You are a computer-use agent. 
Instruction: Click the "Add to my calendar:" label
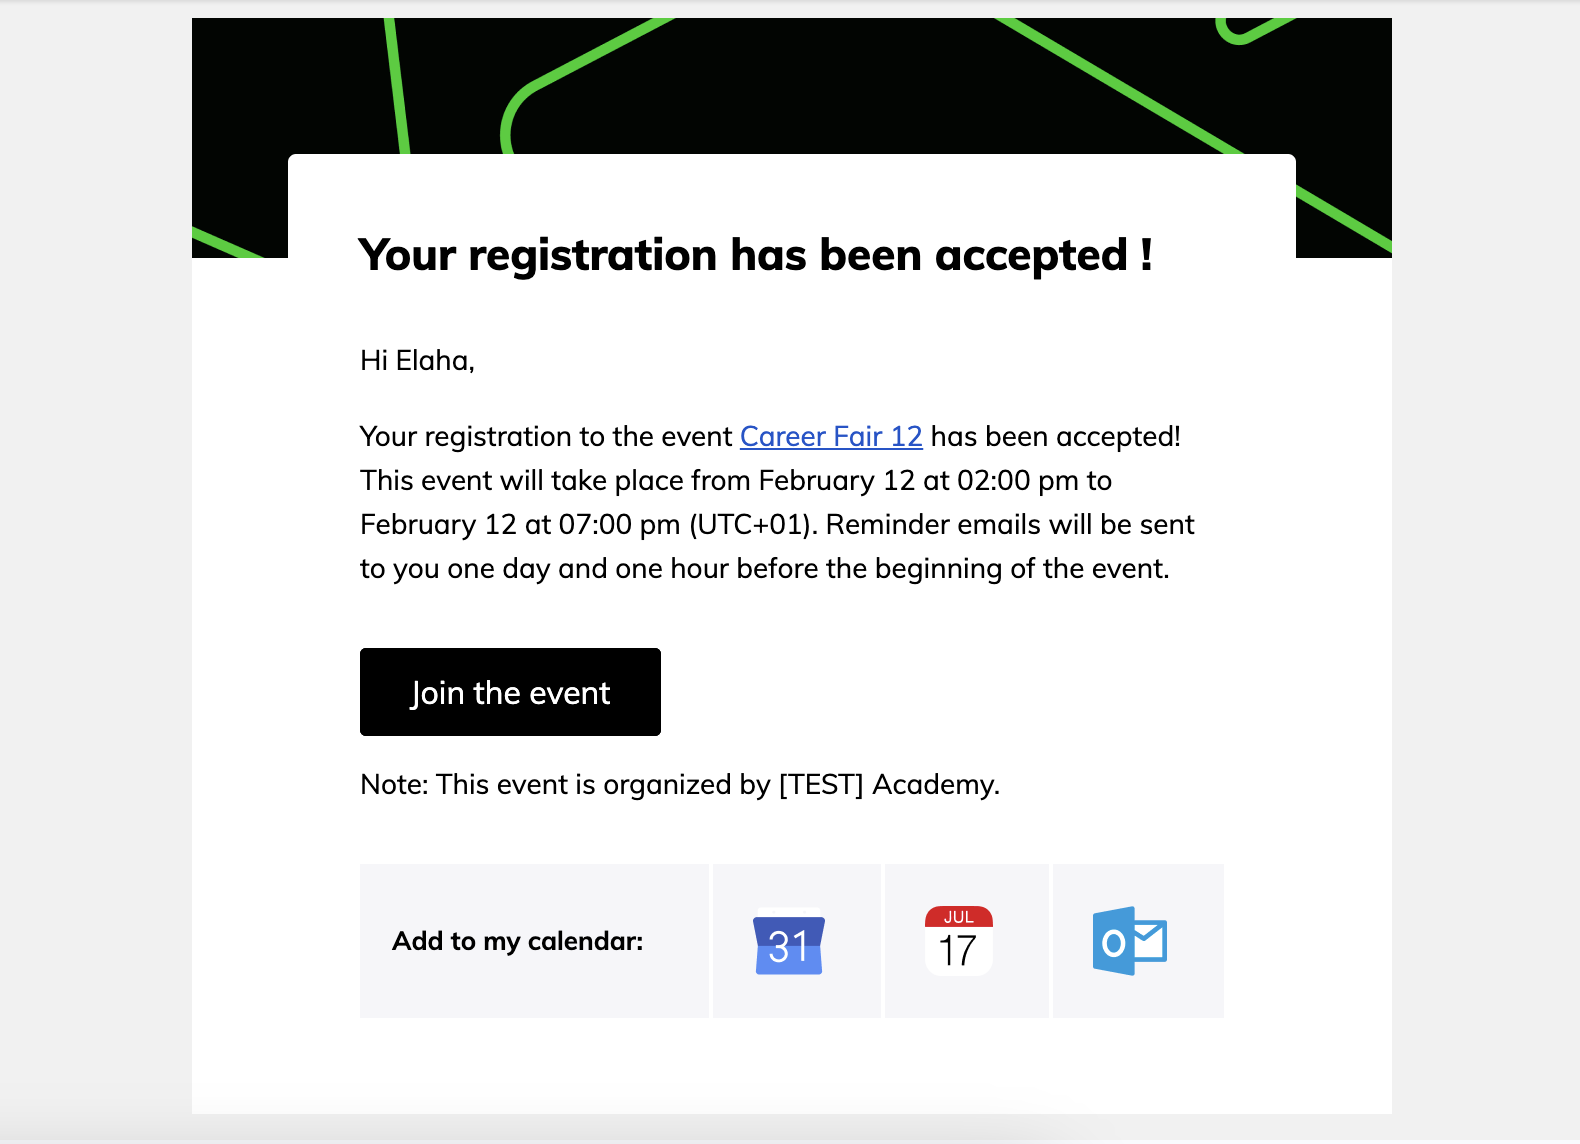518,941
